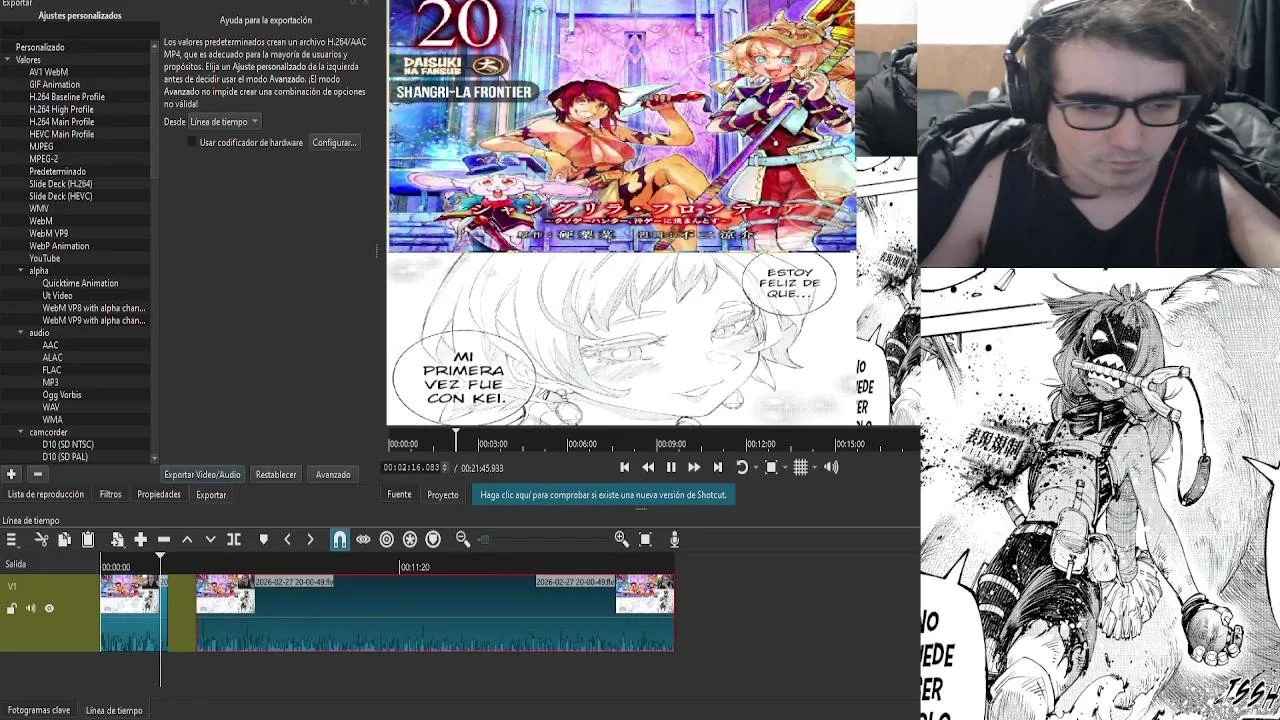Click the Restablecer button
Viewport: 1280px width, 720px height.
coord(276,475)
